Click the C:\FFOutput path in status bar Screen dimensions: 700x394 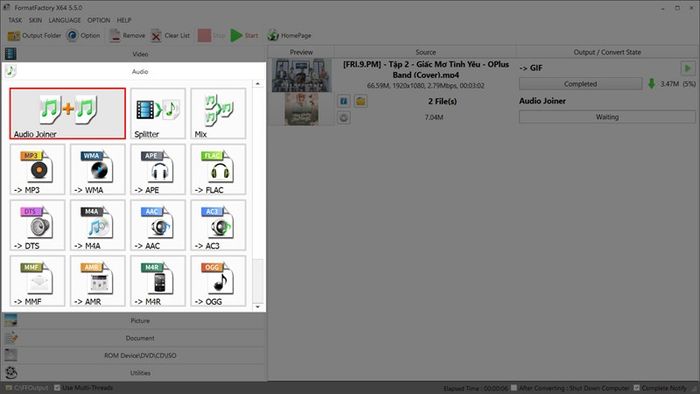click(x=31, y=388)
